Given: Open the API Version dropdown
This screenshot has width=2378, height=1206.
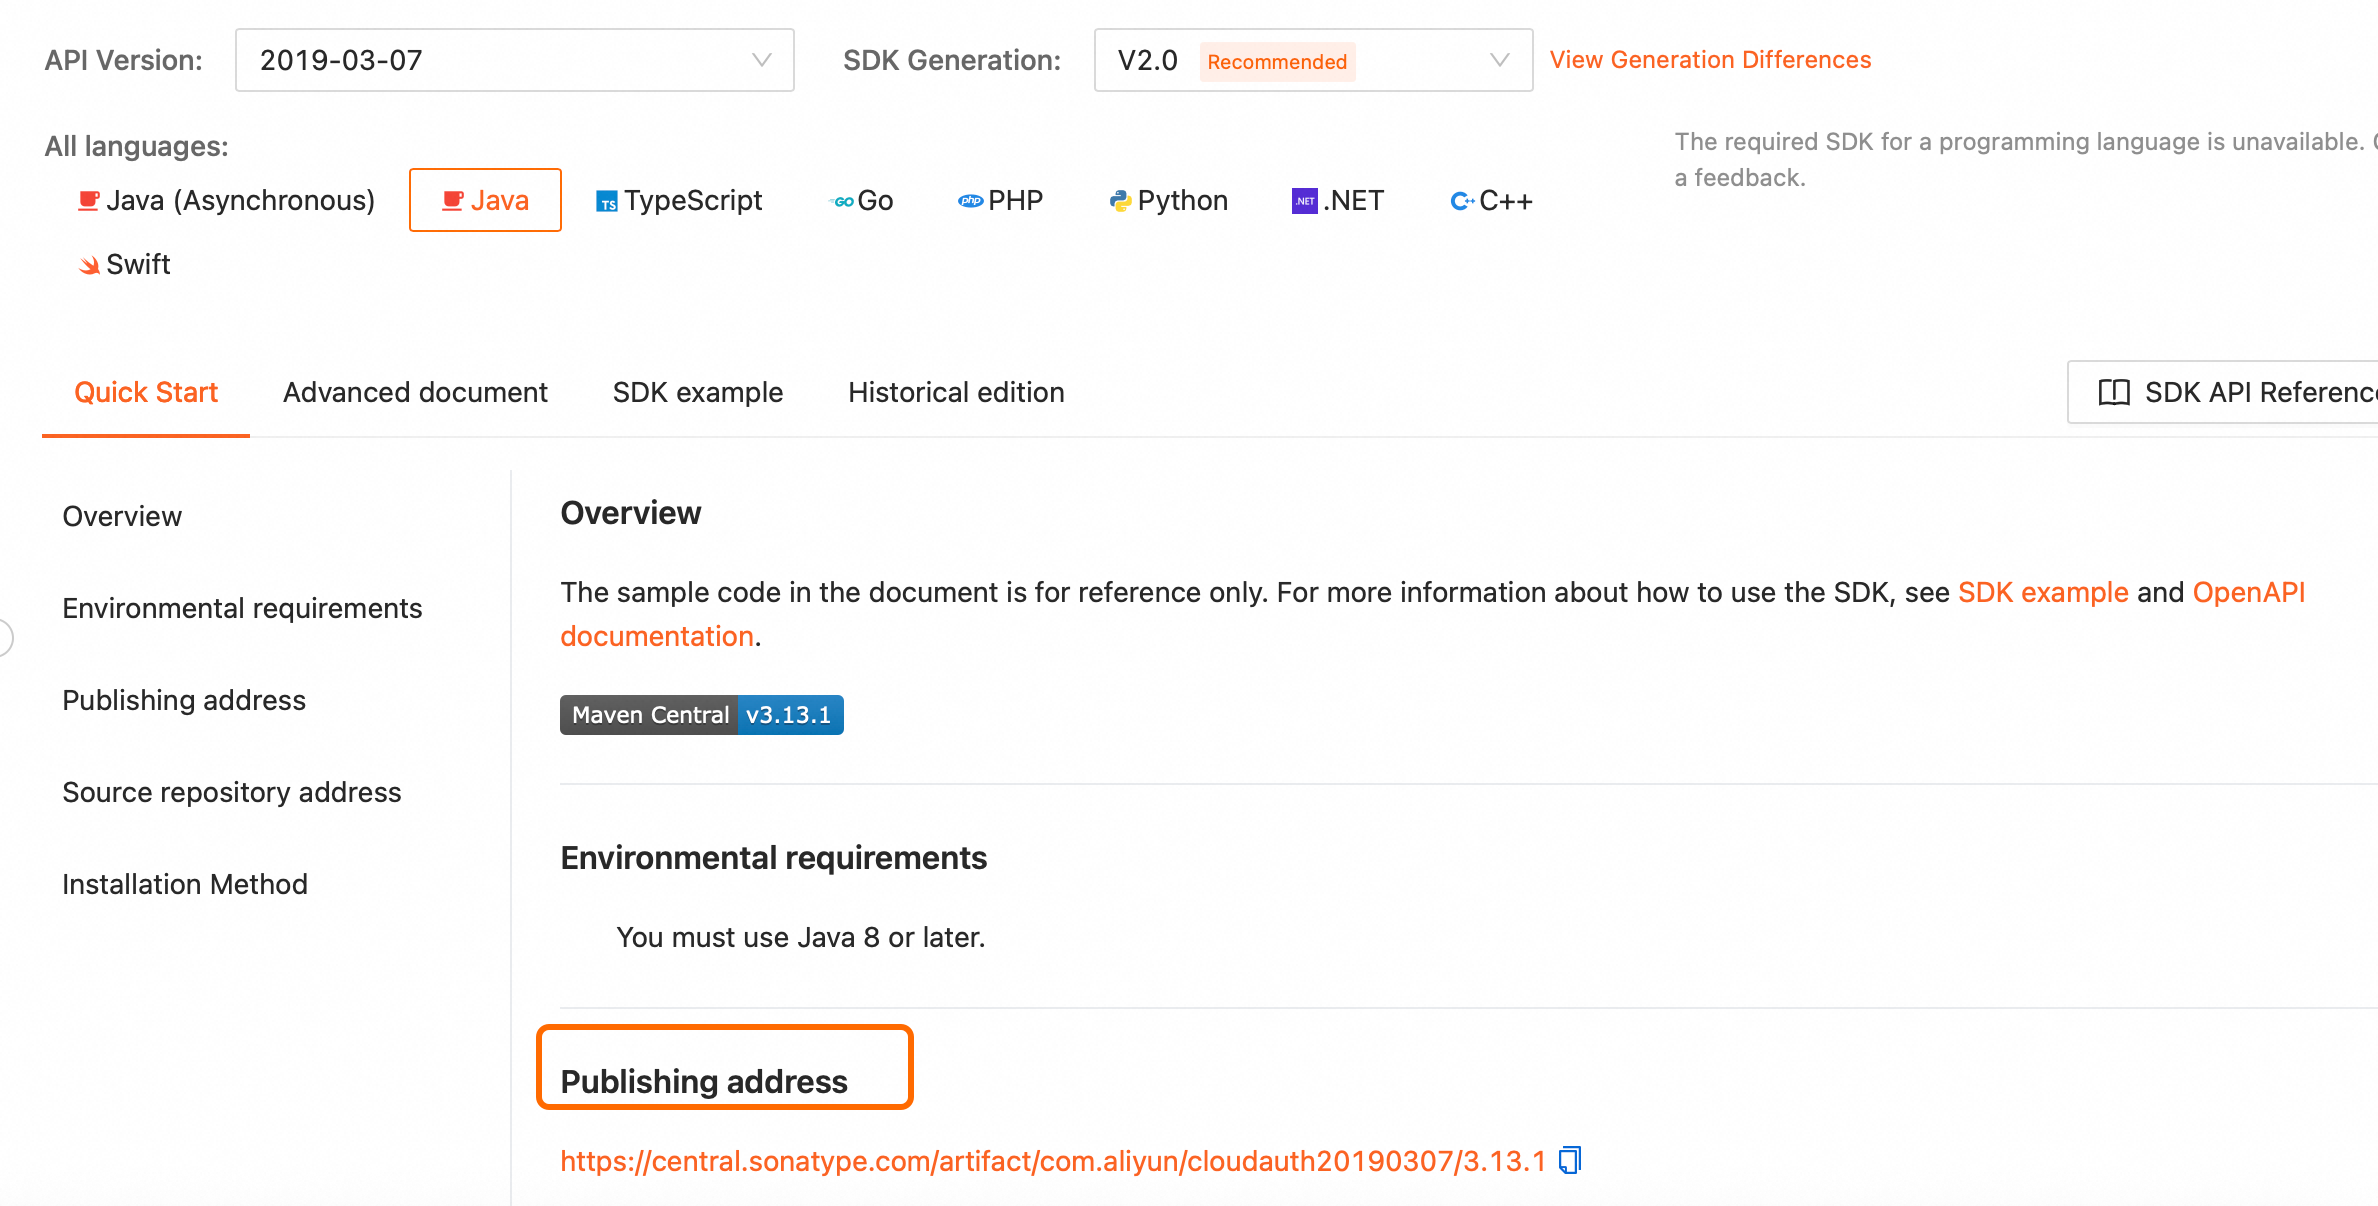Looking at the screenshot, I should click(514, 60).
